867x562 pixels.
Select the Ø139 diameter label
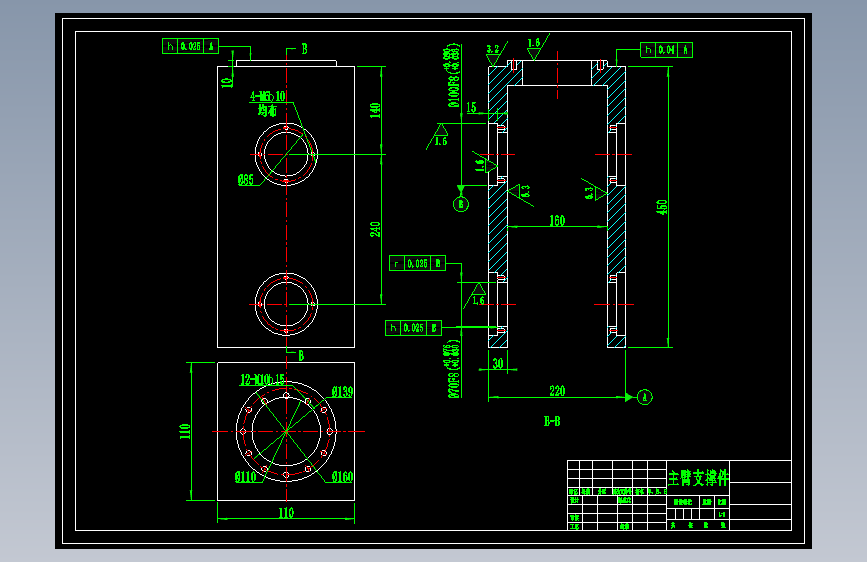click(x=342, y=392)
